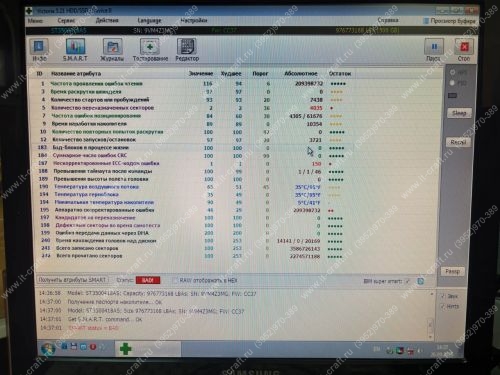Image resolution: width=500 pixels, height=375 pixels.
Task: Click raw value 4035 in reallocated row
Action: (x=316, y=108)
